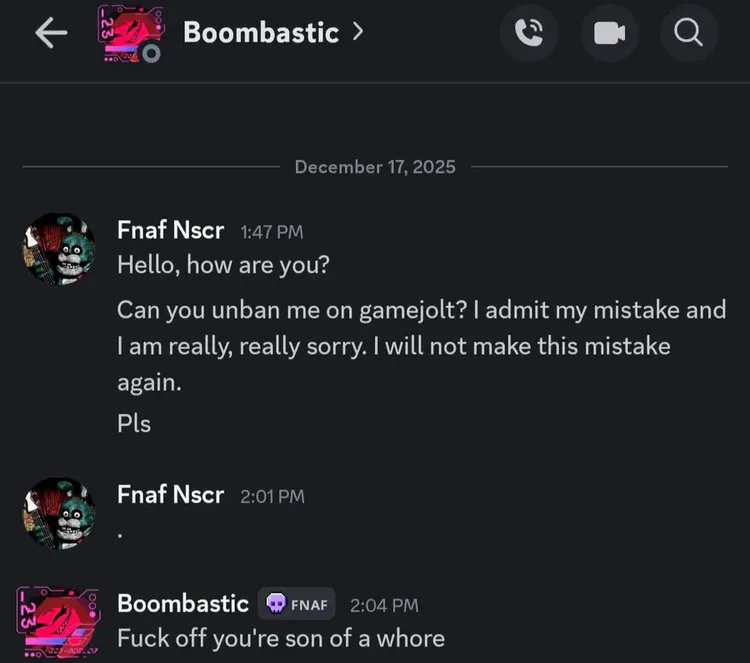Image resolution: width=750 pixels, height=663 pixels.
Task: Start a video call with Boombastic
Action: coord(608,33)
